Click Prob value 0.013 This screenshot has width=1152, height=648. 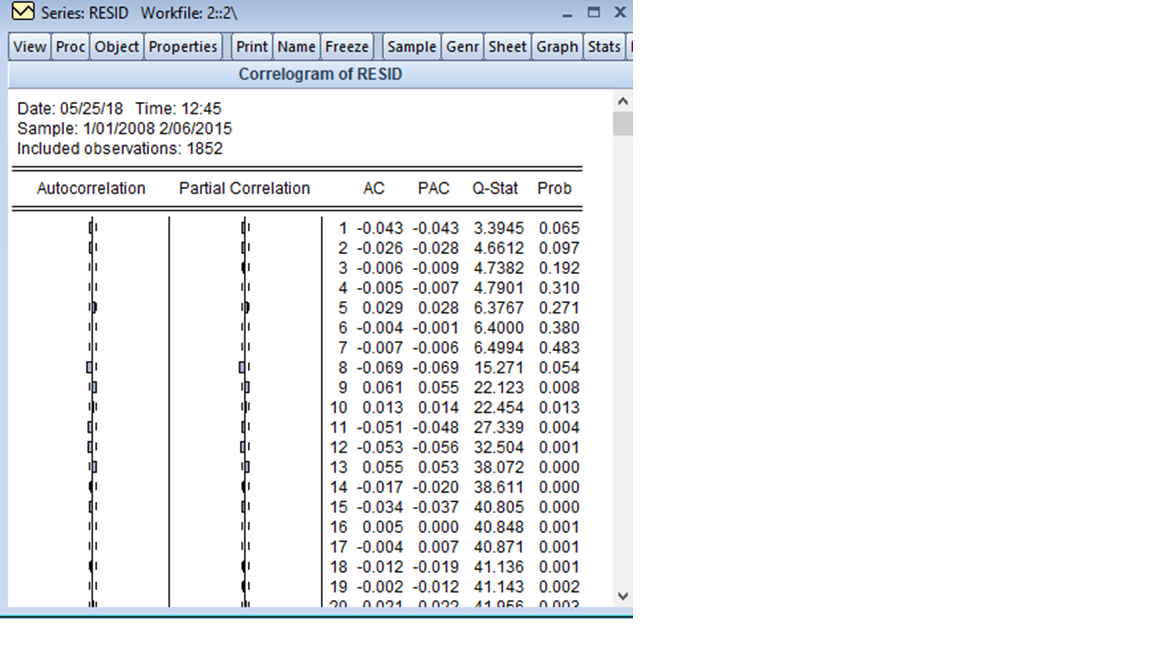pyautogui.click(x=559, y=408)
